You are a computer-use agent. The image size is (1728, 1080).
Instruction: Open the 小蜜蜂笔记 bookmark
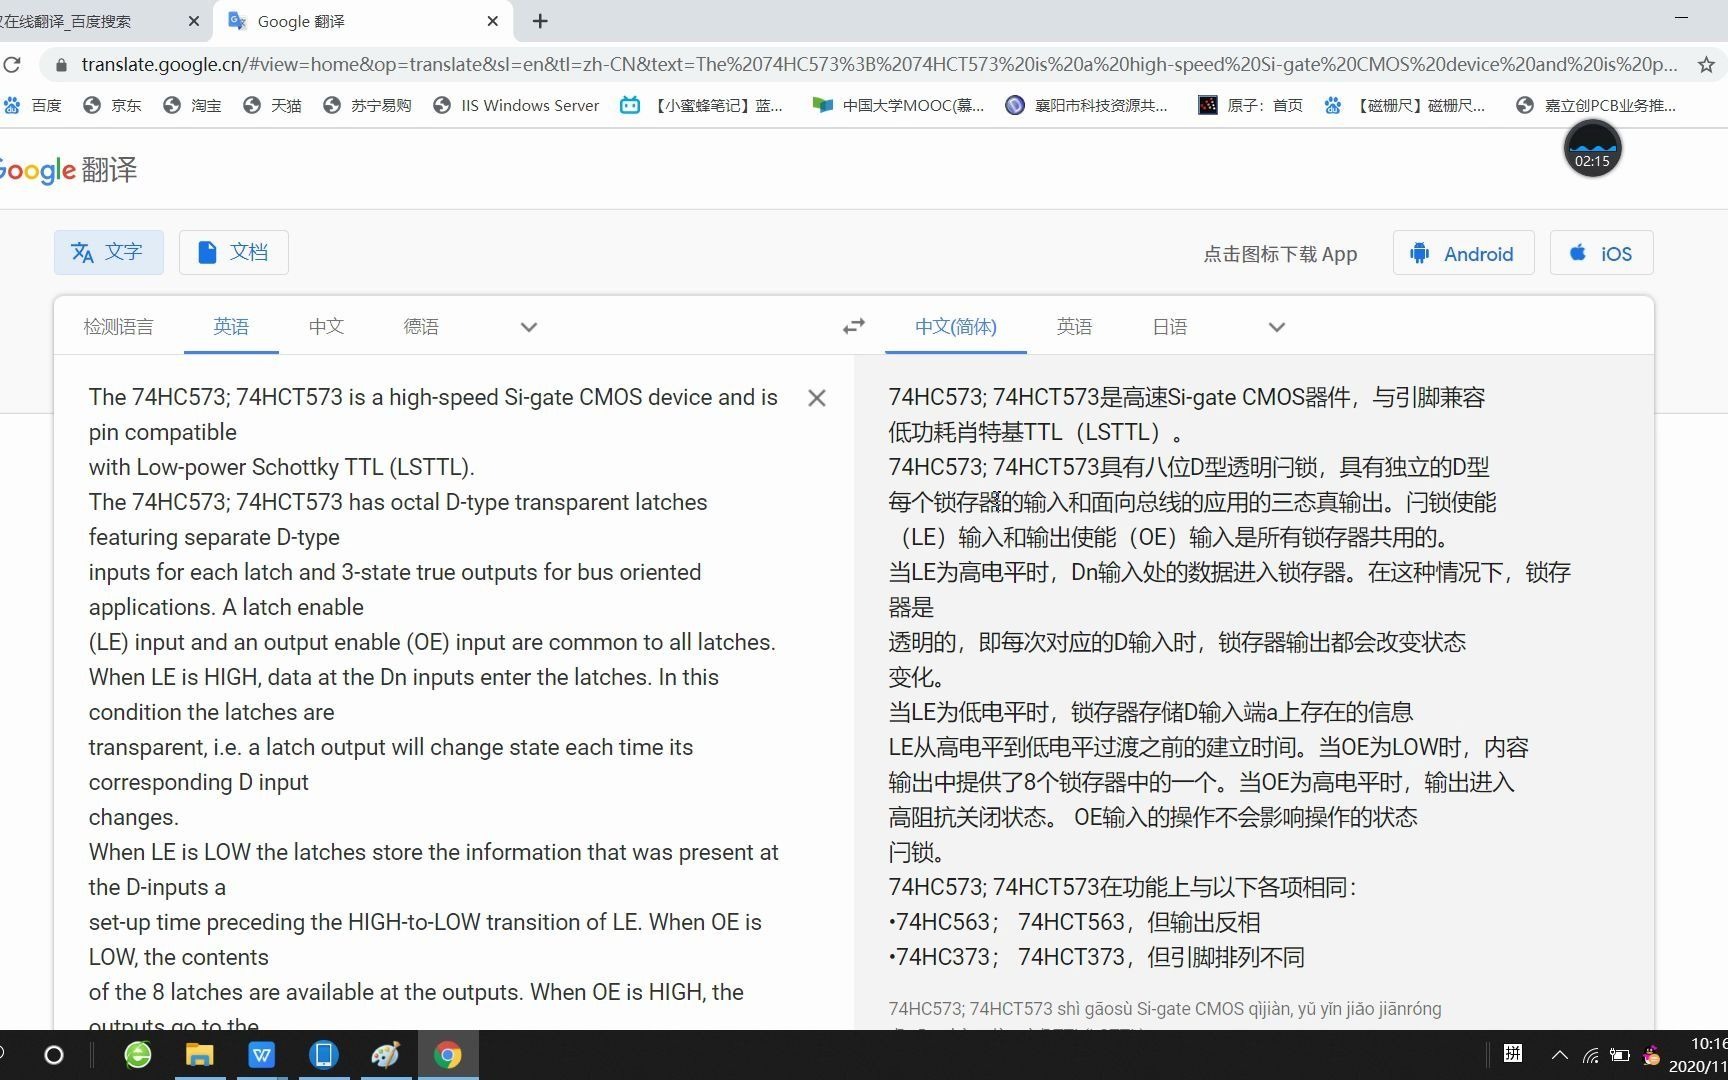[702, 105]
